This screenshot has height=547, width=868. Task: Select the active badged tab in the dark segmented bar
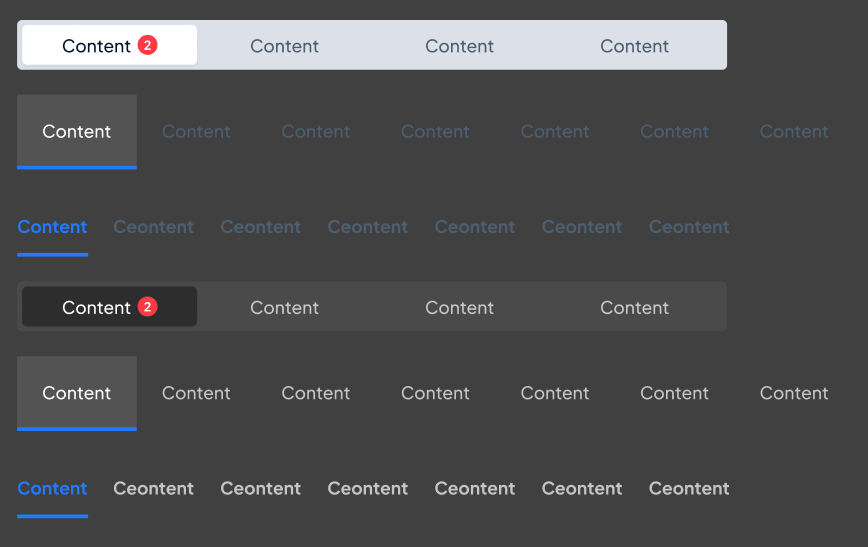(x=95, y=307)
